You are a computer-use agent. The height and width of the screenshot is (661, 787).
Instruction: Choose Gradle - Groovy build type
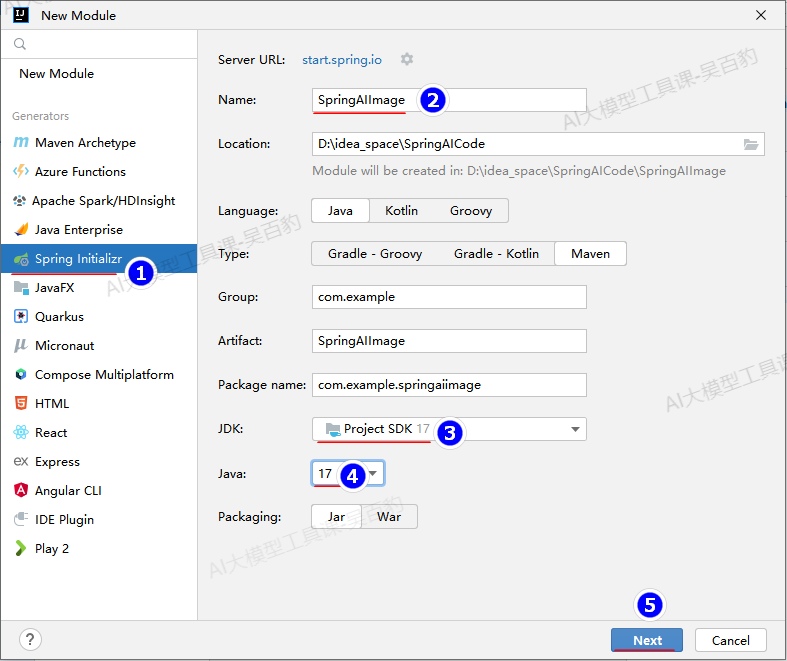point(375,254)
